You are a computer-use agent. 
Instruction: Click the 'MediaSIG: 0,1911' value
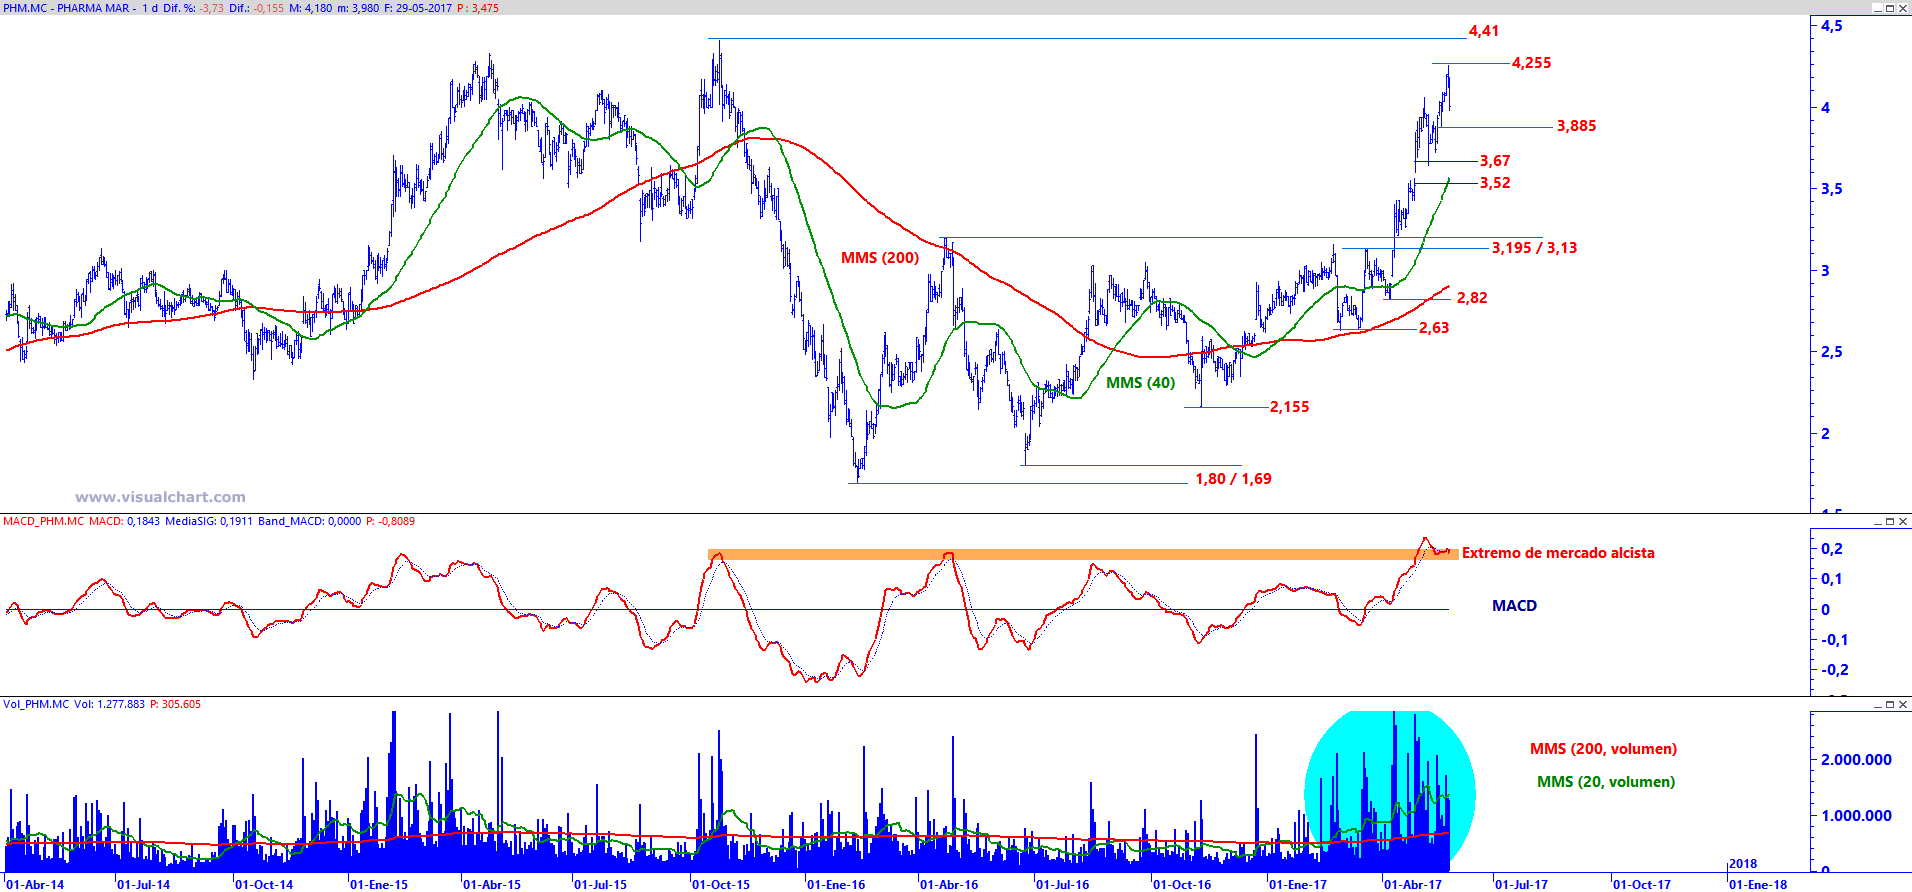click(209, 521)
